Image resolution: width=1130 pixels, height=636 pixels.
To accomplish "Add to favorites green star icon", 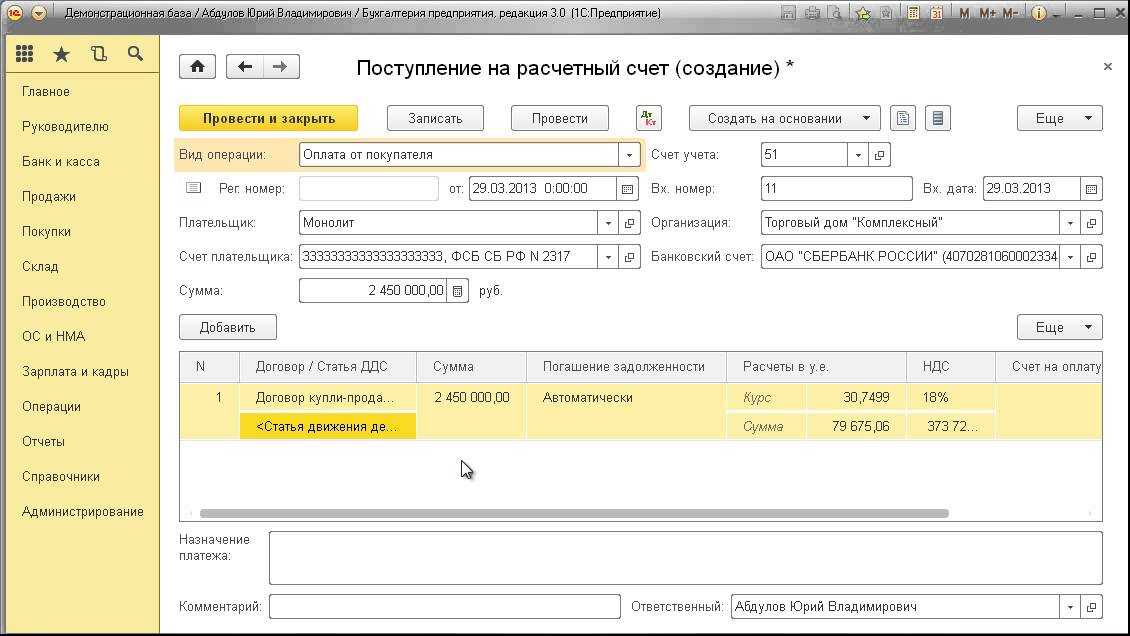I will pos(863,13).
